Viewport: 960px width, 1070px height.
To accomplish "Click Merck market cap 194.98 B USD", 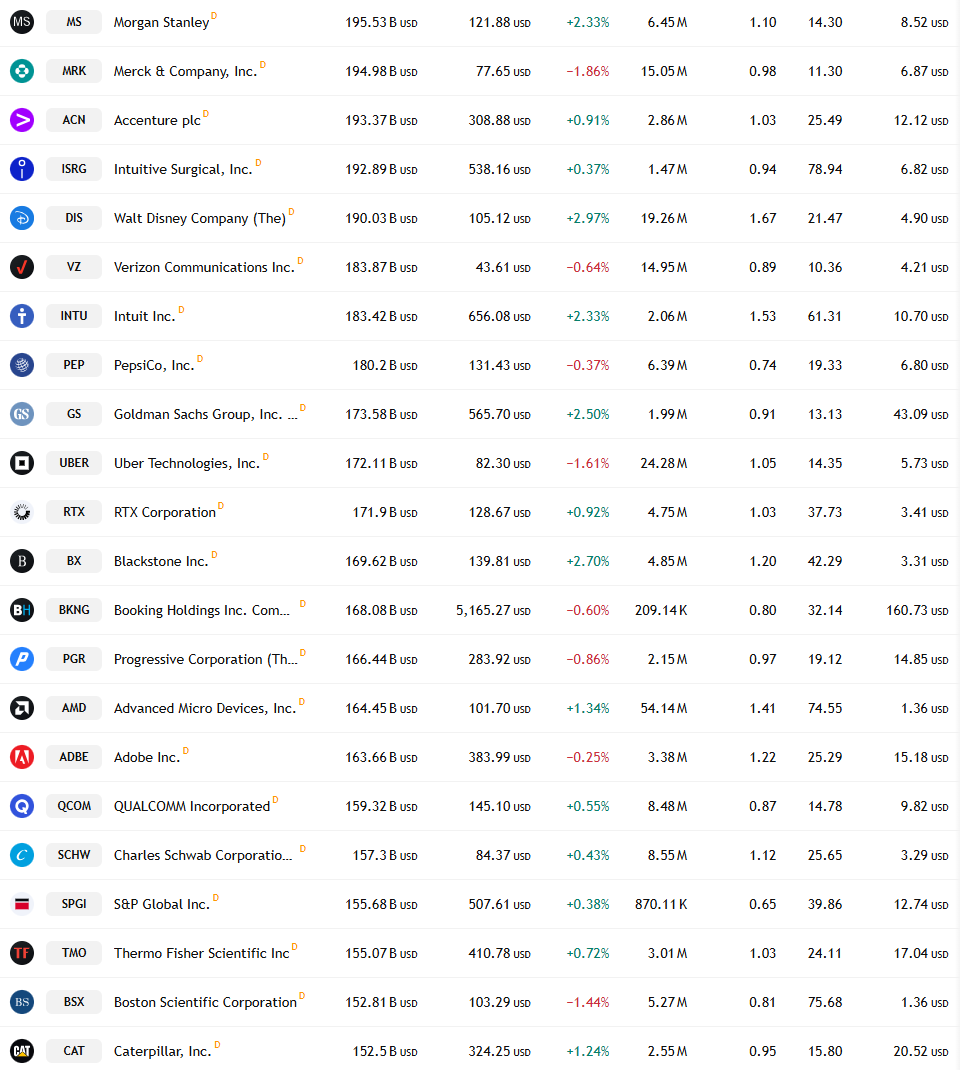I will click(x=381, y=72).
